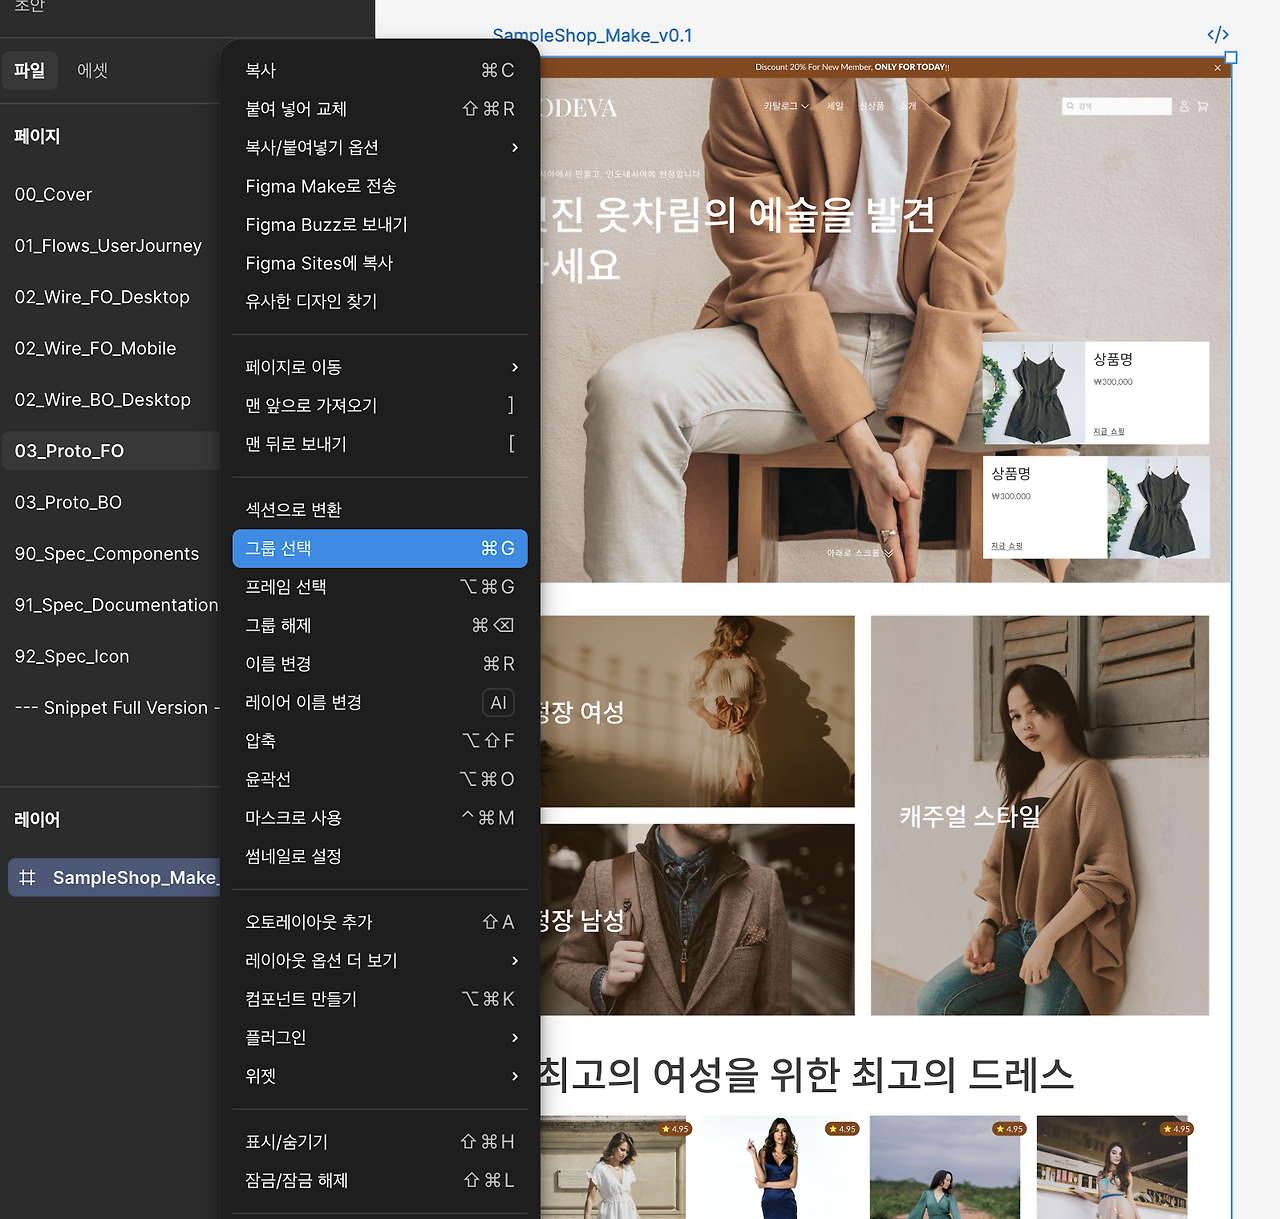This screenshot has height=1219, width=1280.
Task: Click the user account icon in site header
Action: (1184, 106)
